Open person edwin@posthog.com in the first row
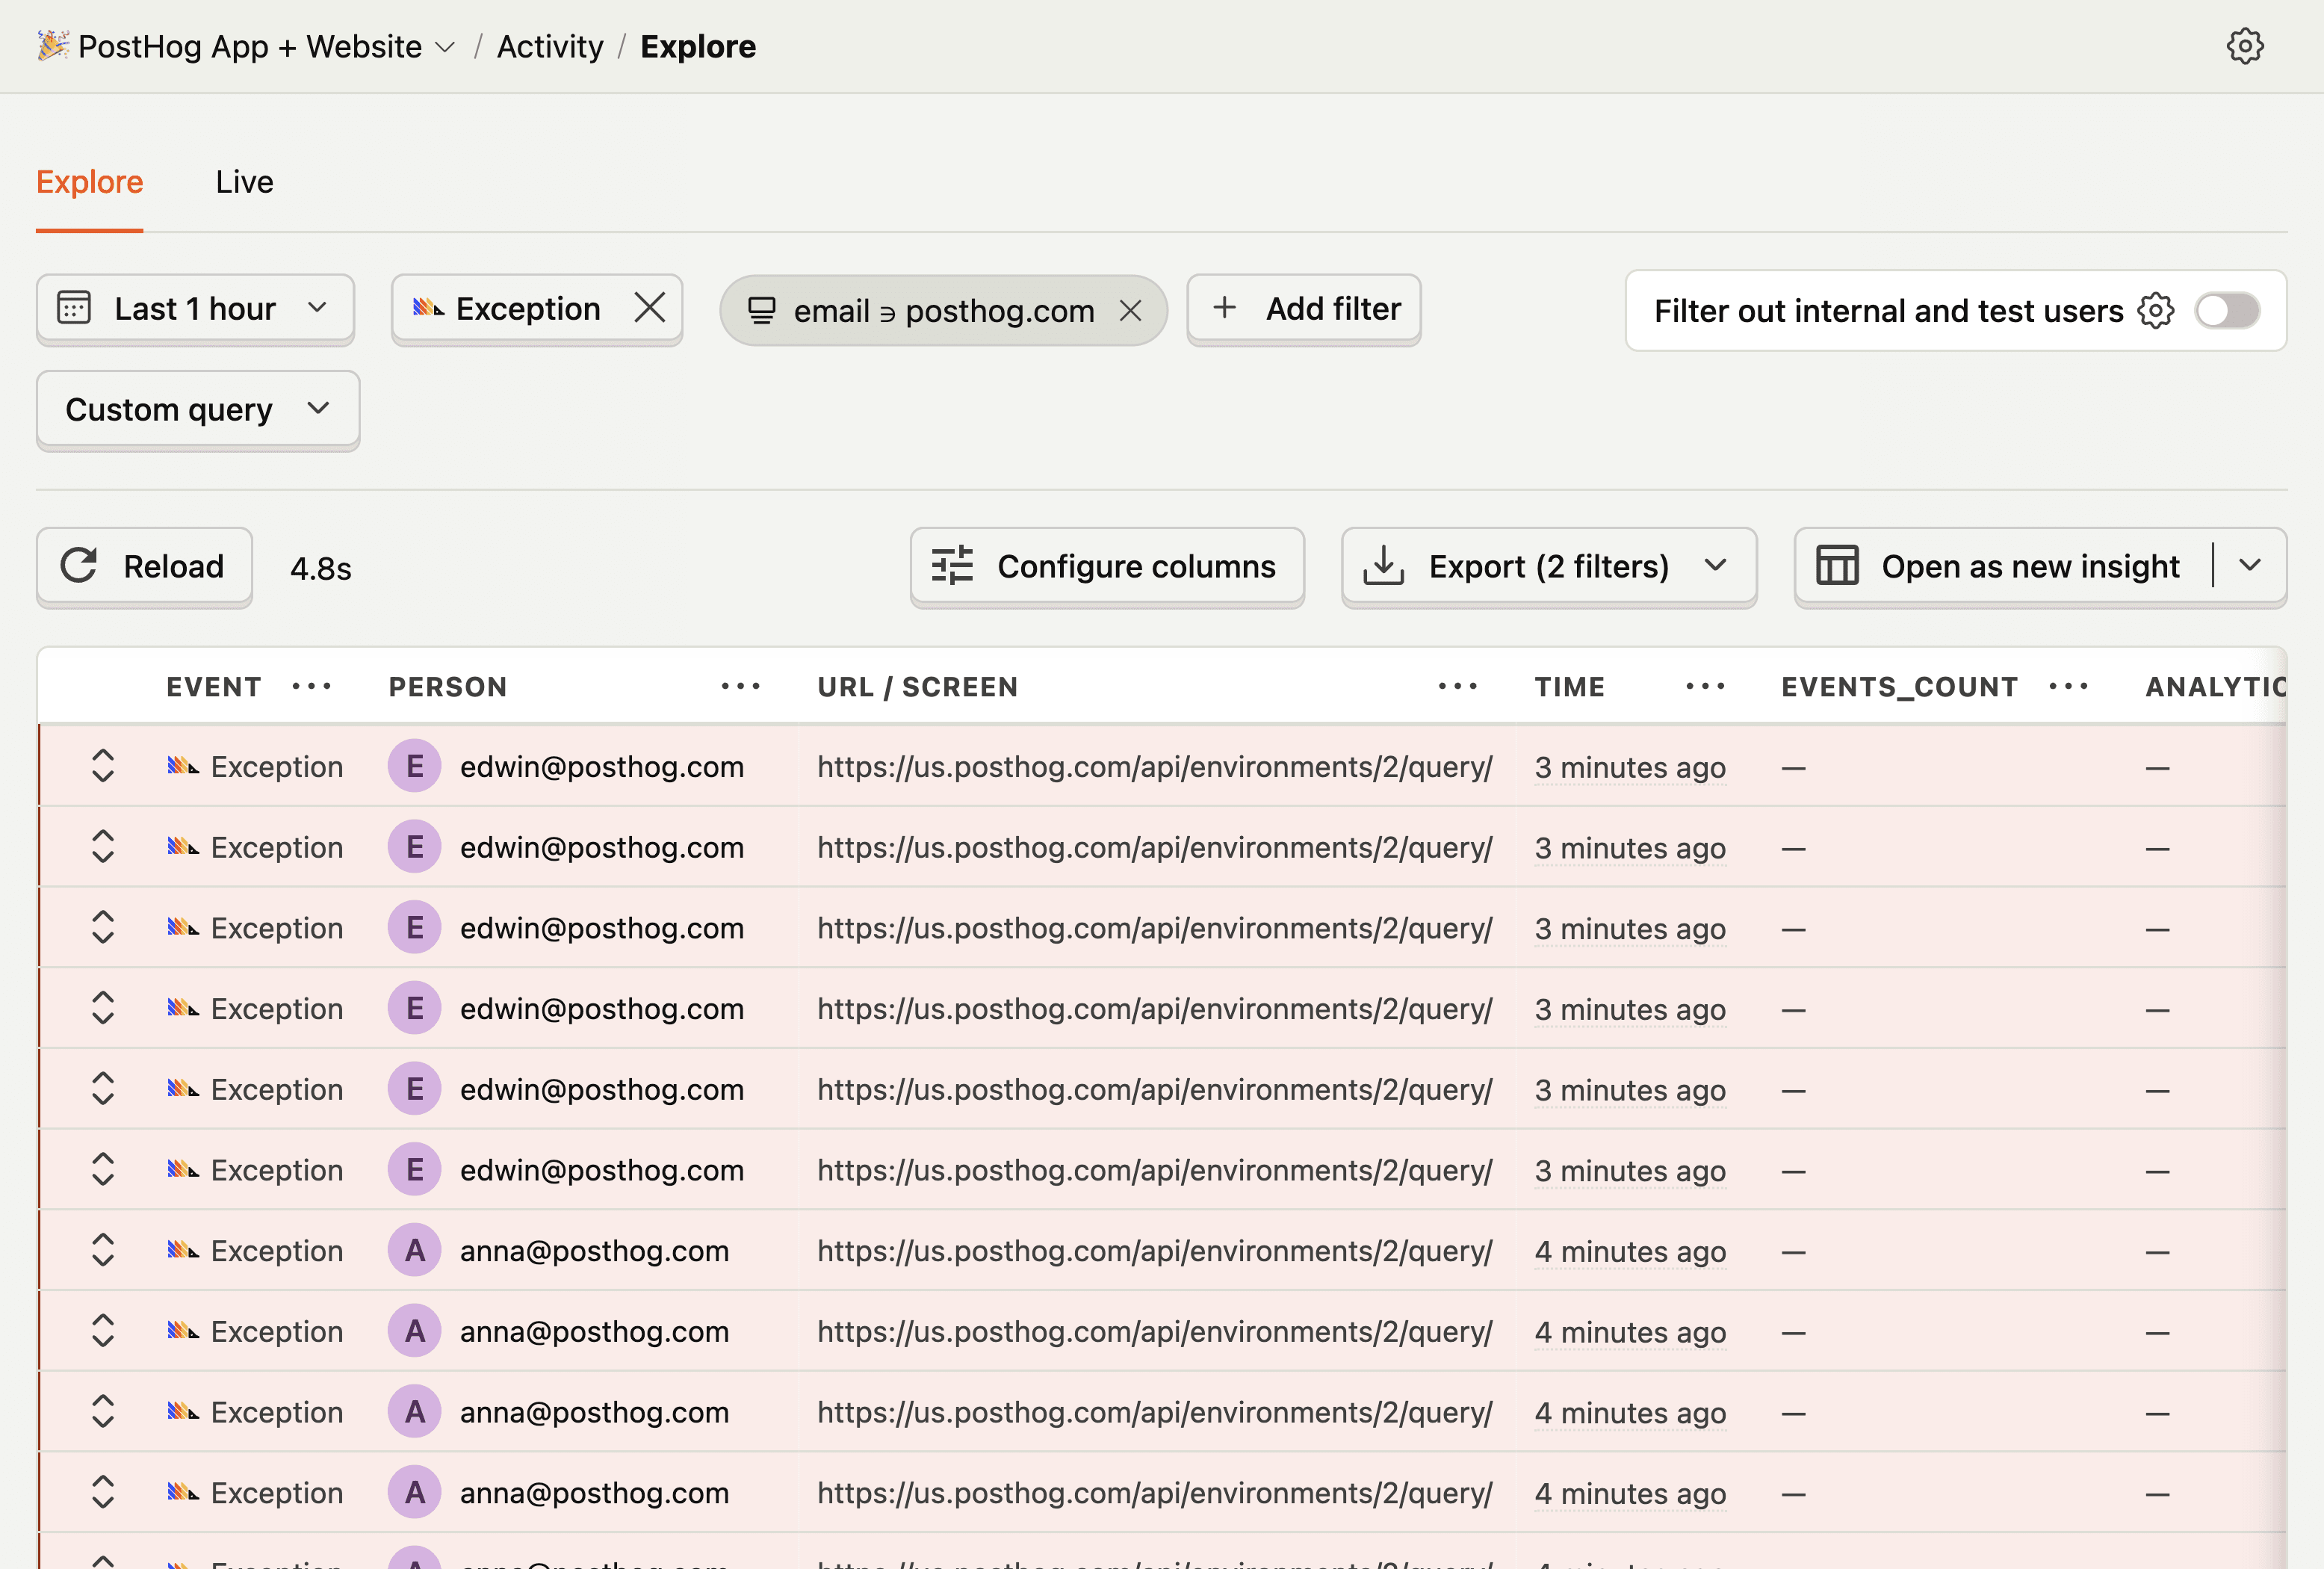The image size is (2324, 1569). tap(602, 767)
